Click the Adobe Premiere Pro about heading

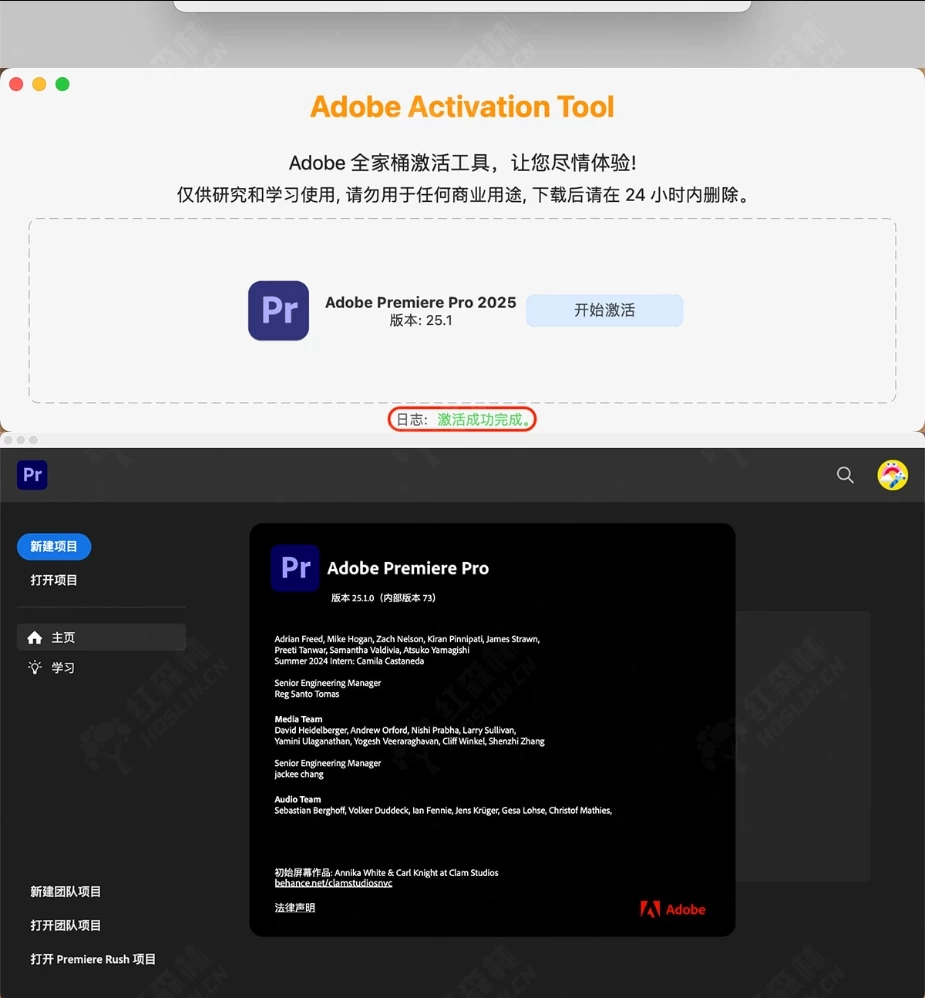[x=408, y=568]
